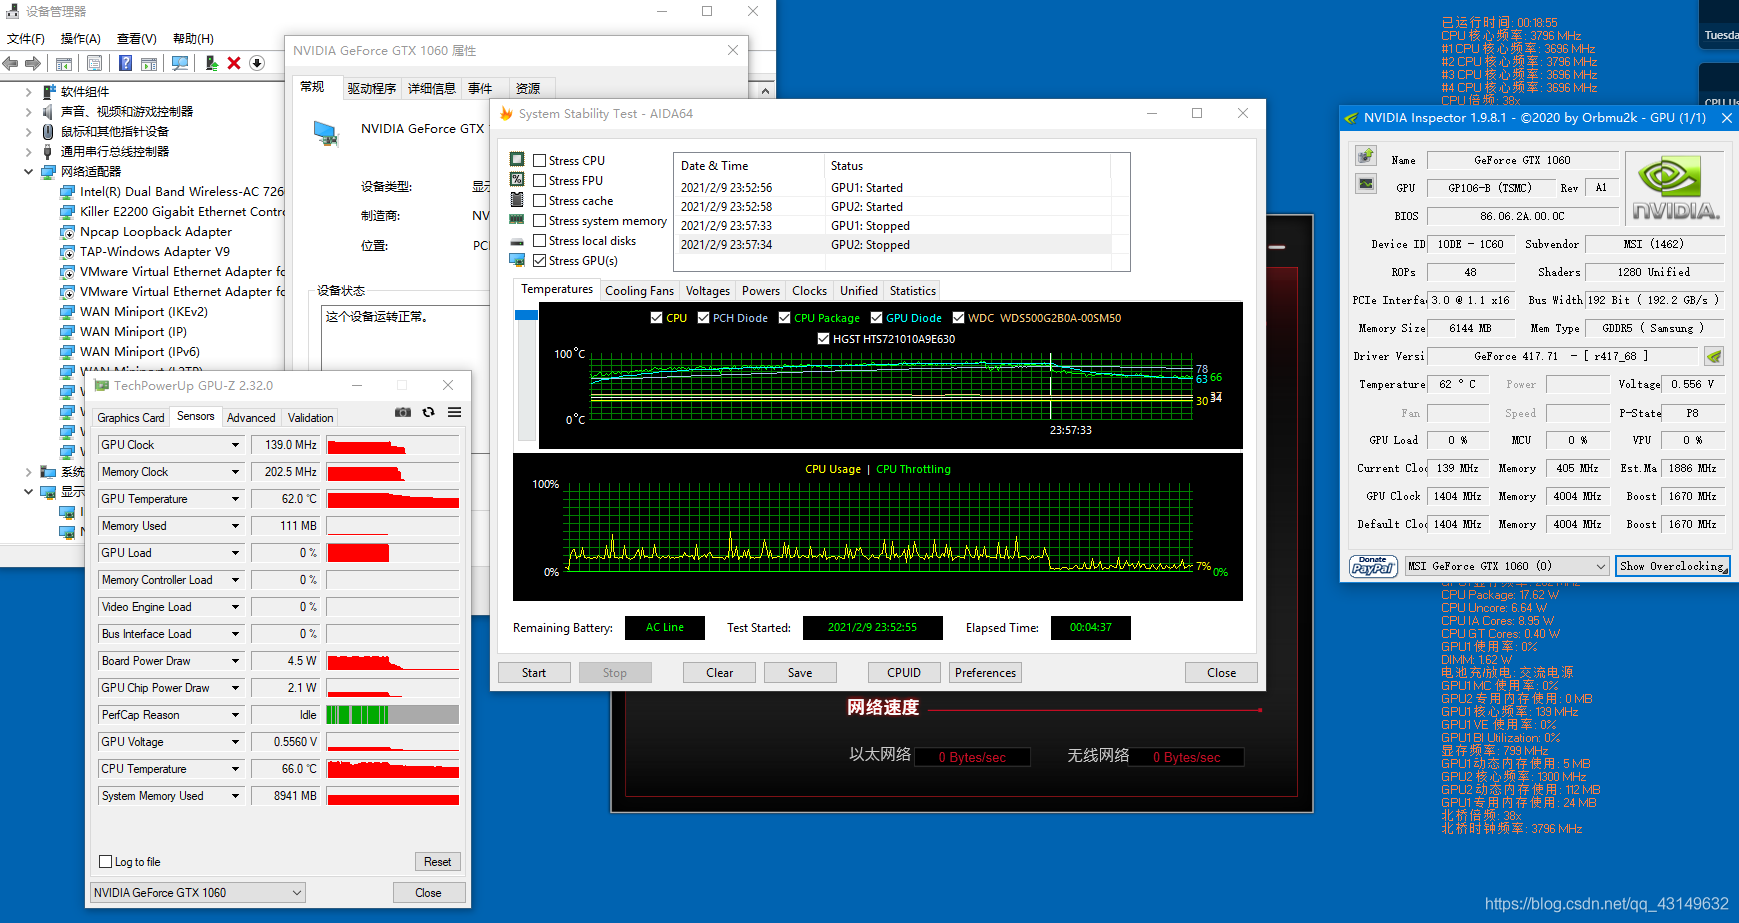Select Killer E2200 Gigabit Ethernet Controller
Image resolution: width=1739 pixels, height=923 pixels.
183,211
